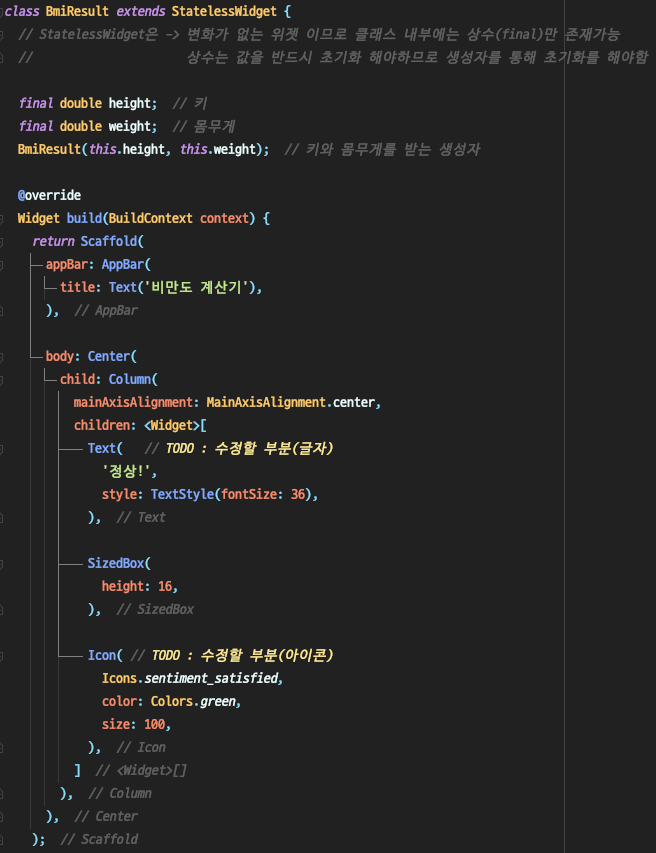Select "BmiResult" in the class declaration

click(x=77, y=11)
